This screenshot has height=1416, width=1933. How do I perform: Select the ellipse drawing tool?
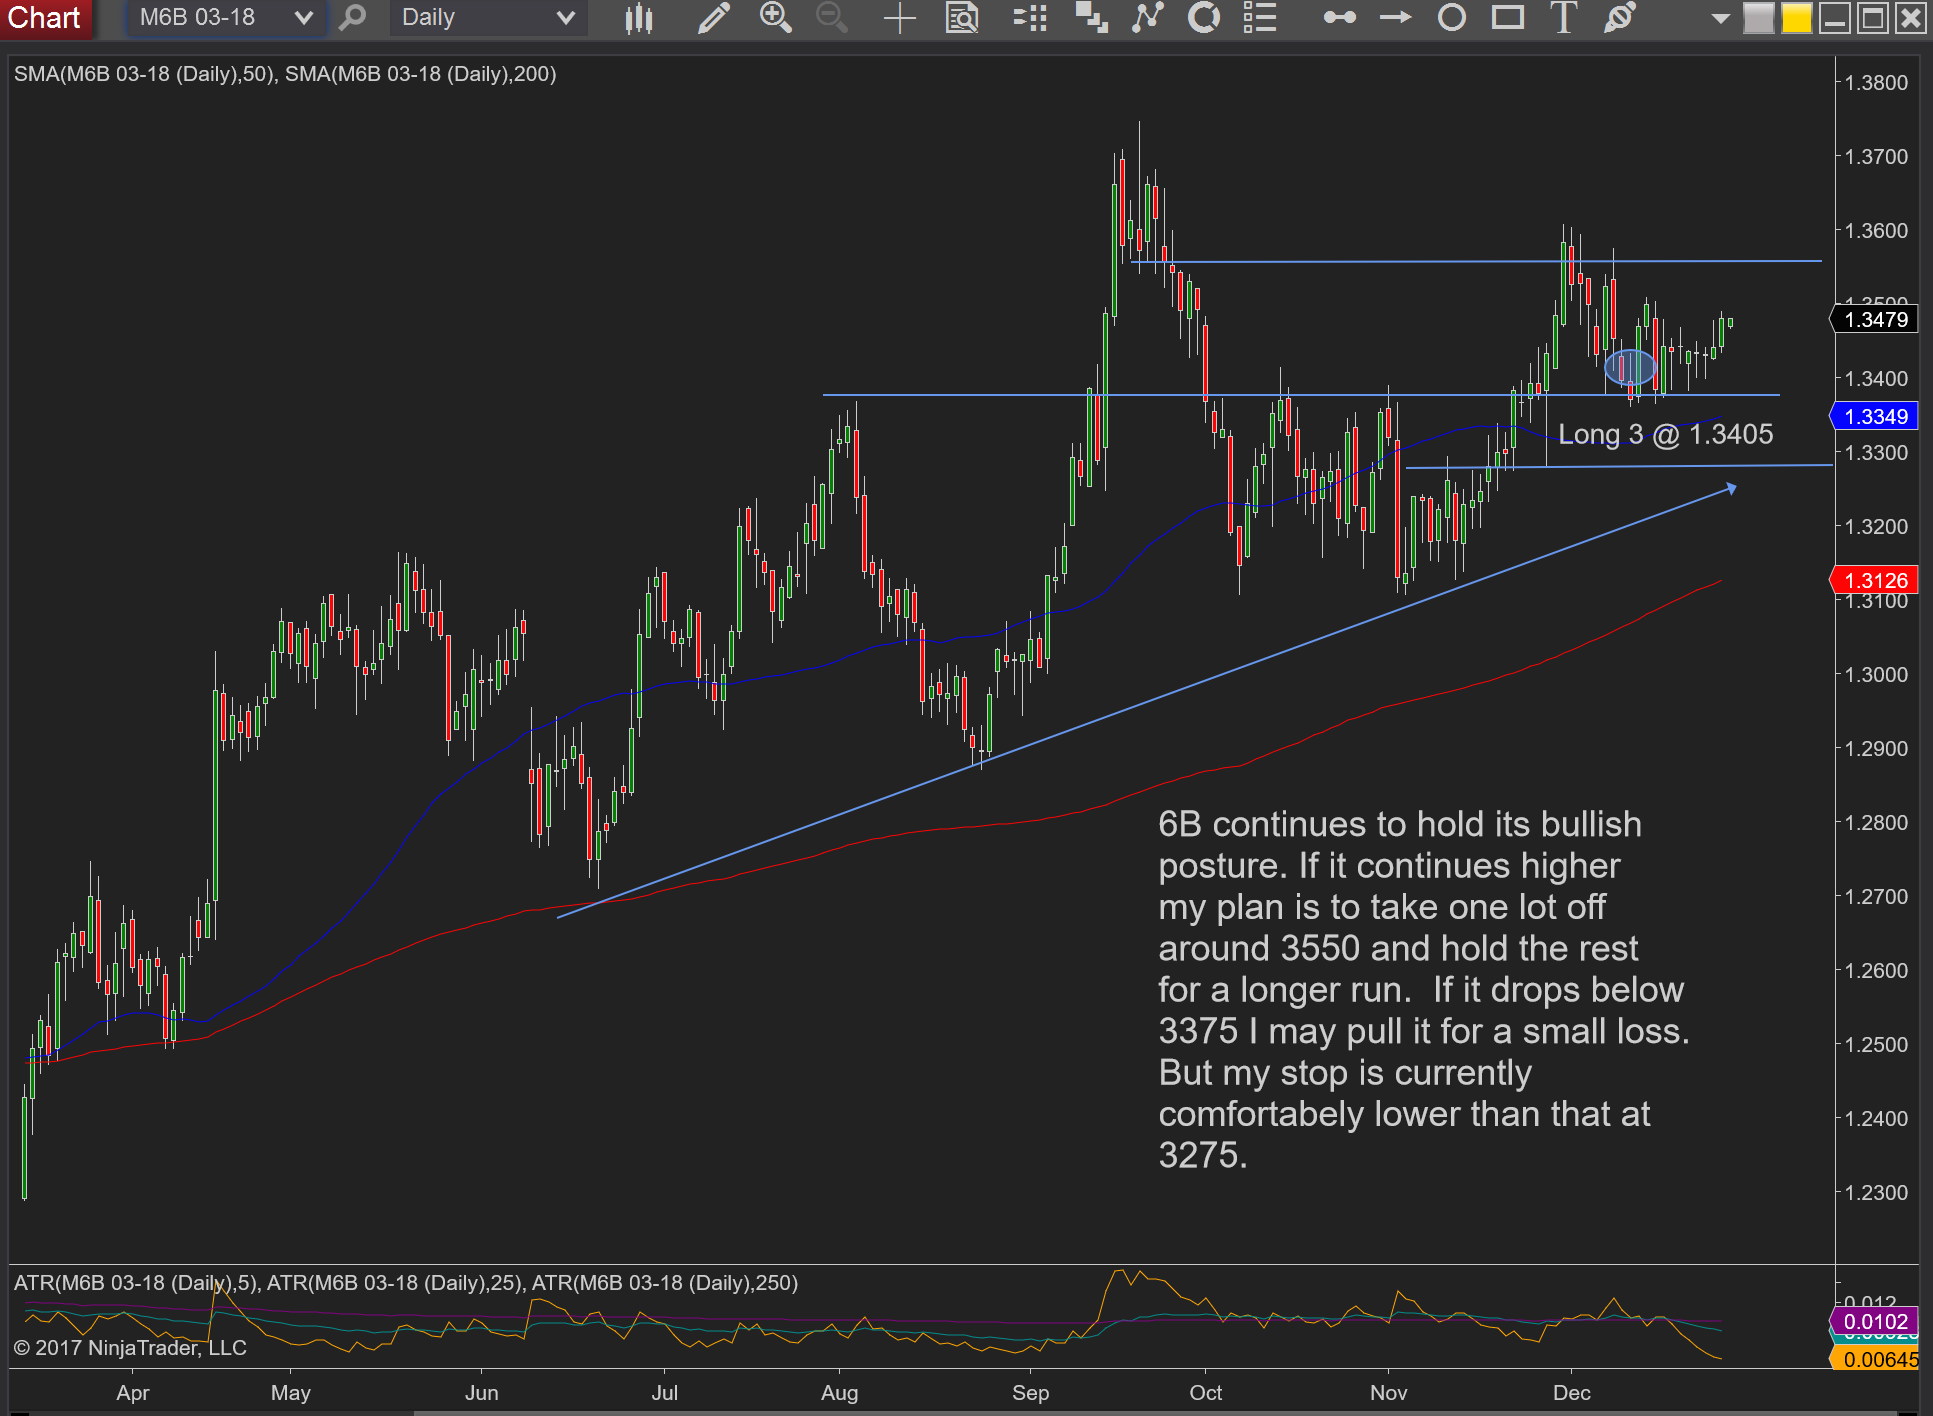(1452, 18)
